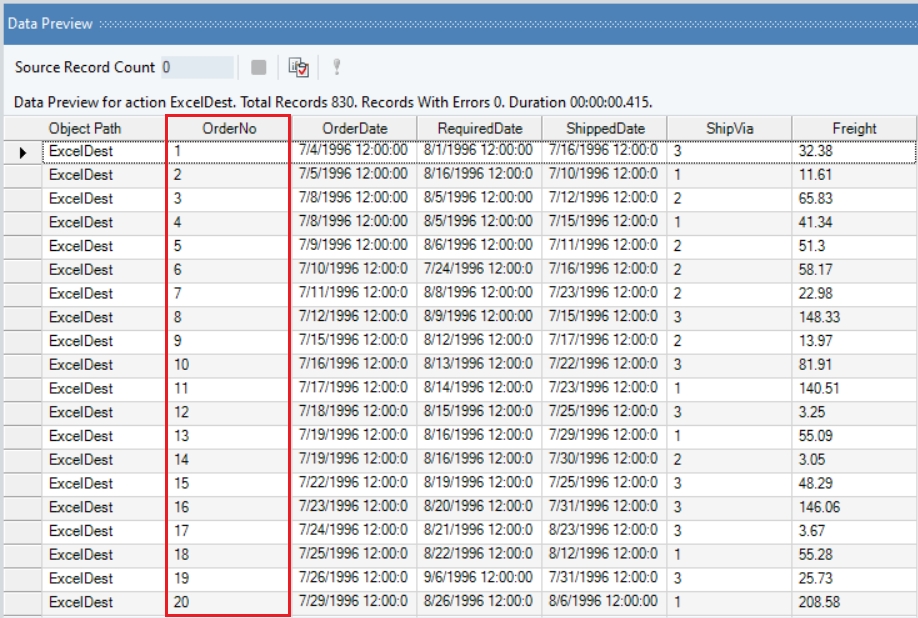Select the first row's arrow indicator

click(x=22, y=151)
